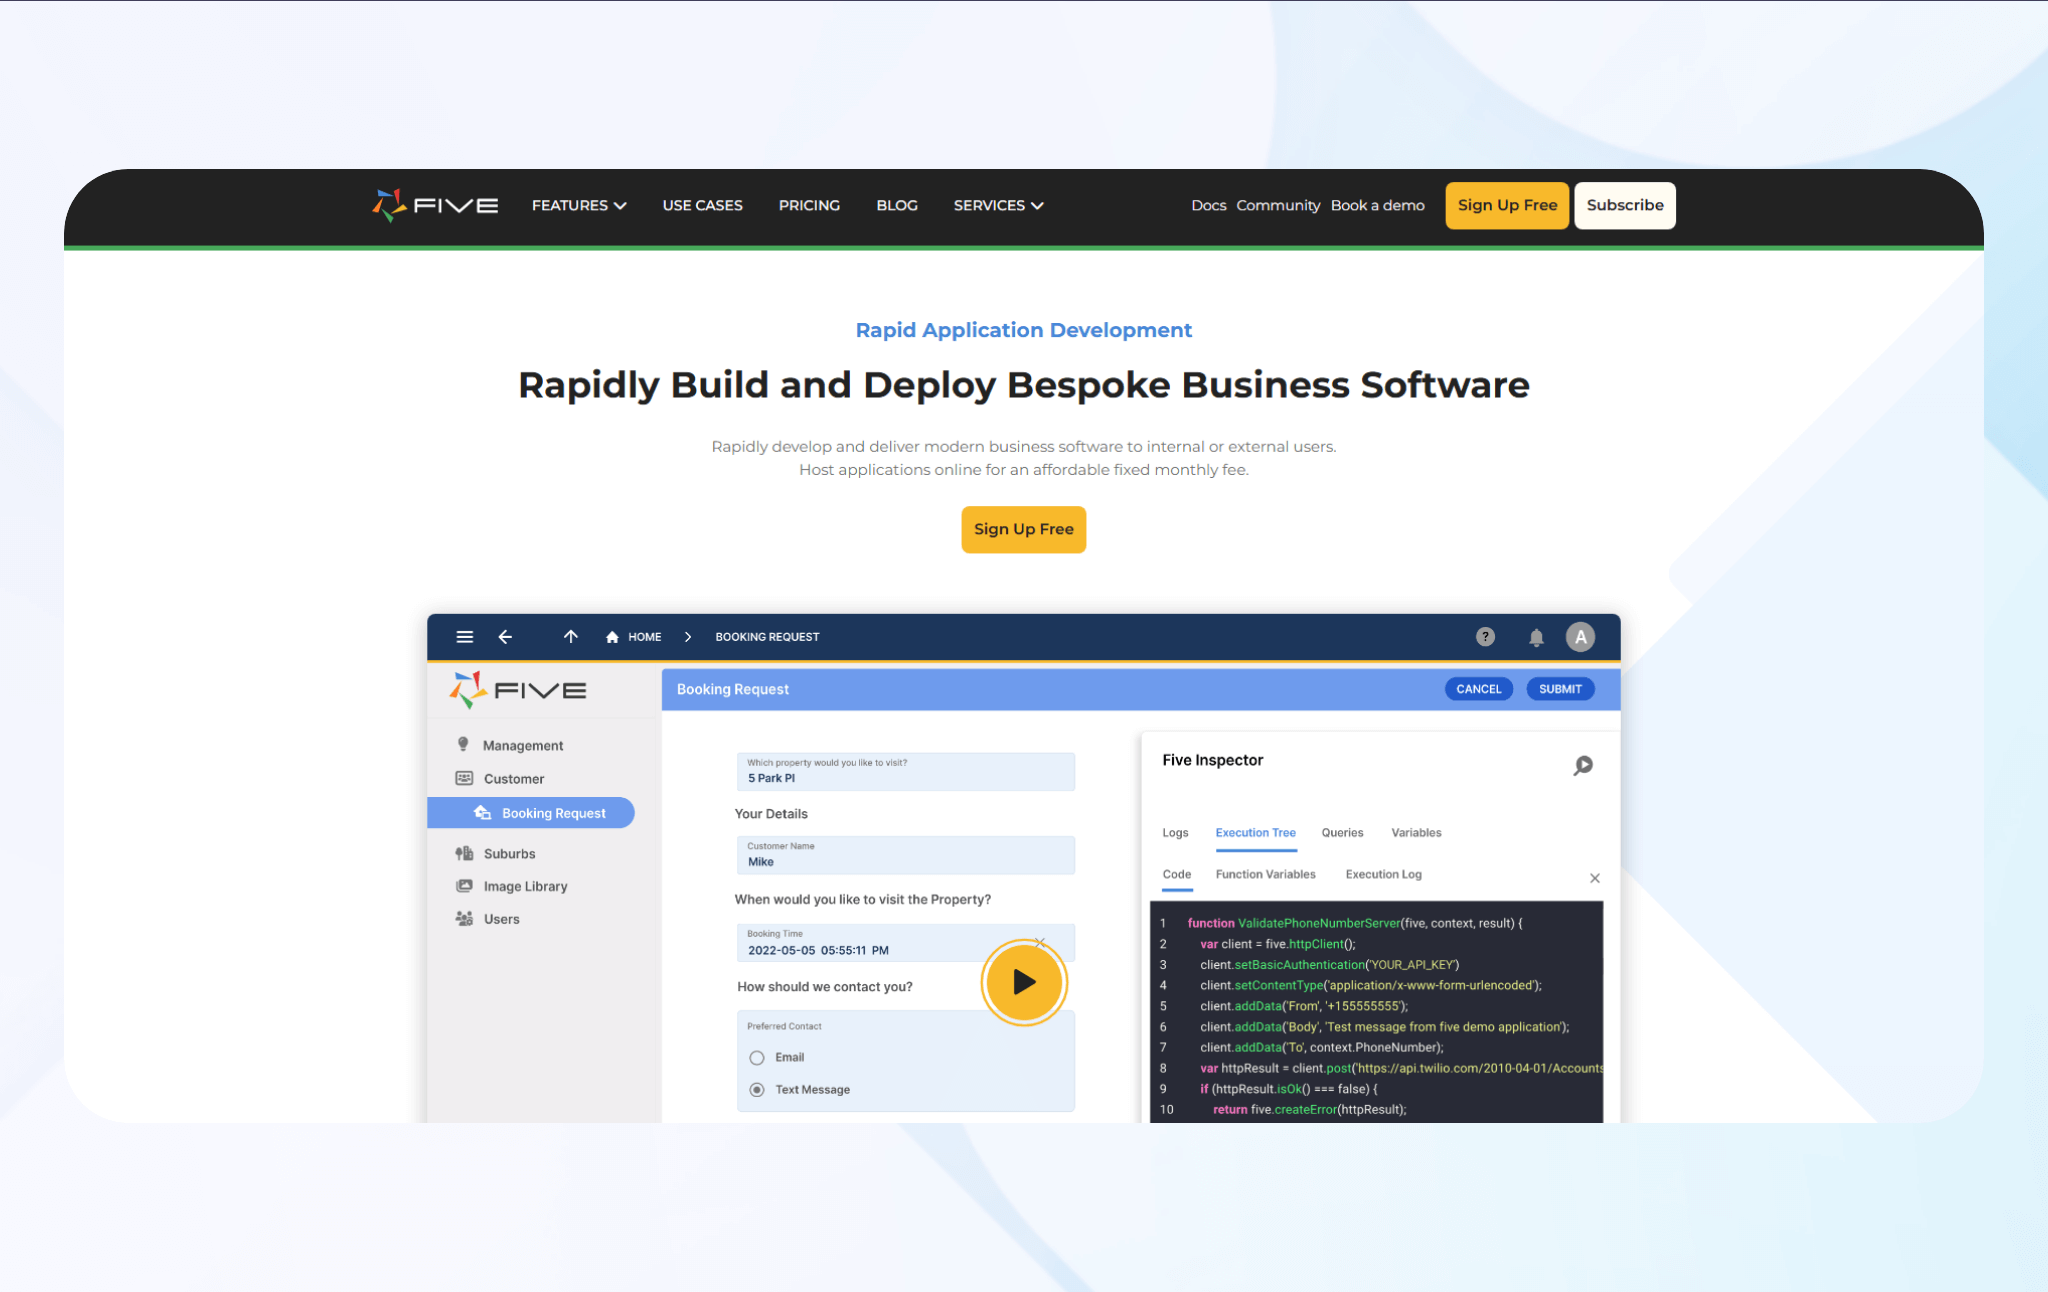Open the help question mark icon
Viewport: 2048px width, 1292px height.
(x=1485, y=637)
